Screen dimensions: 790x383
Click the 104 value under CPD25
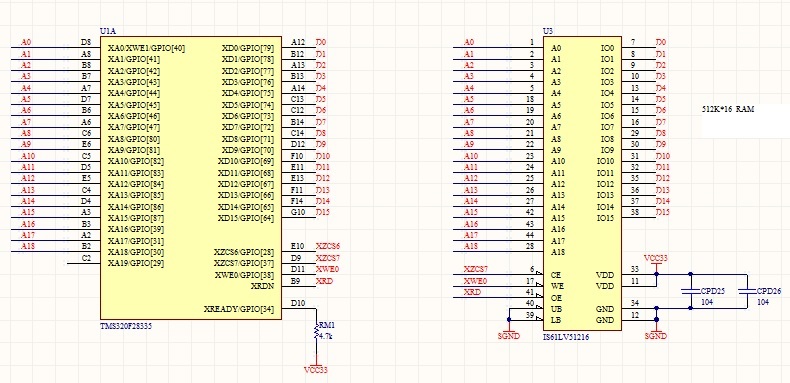(707, 301)
